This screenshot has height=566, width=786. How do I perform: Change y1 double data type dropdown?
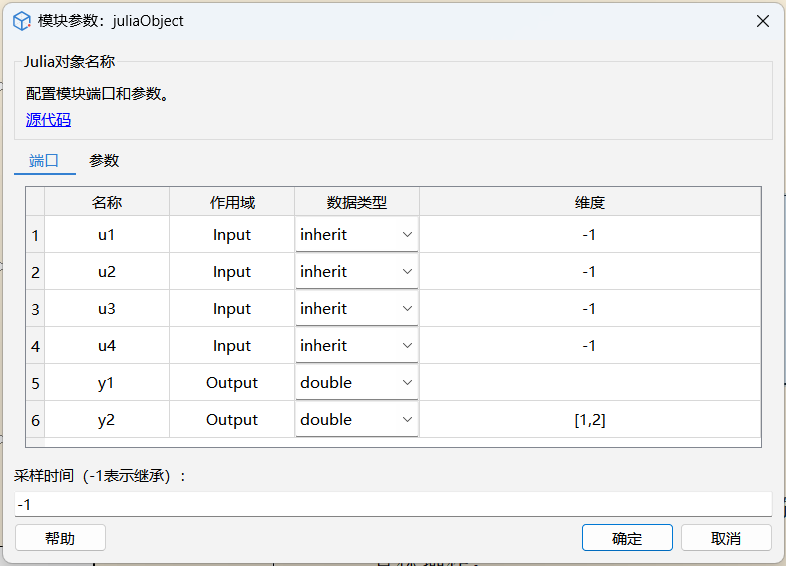point(356,383)
